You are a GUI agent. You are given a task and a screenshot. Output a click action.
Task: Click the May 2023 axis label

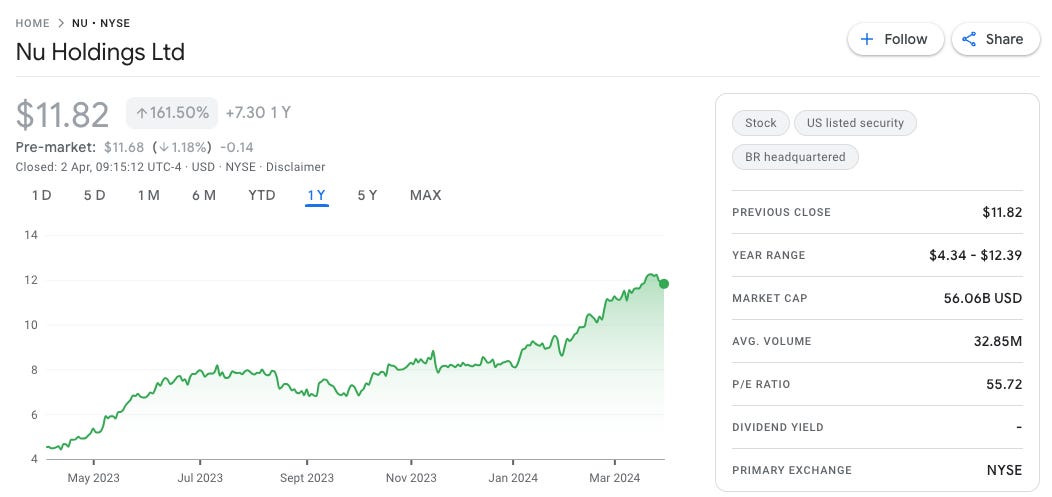[93, 478]
